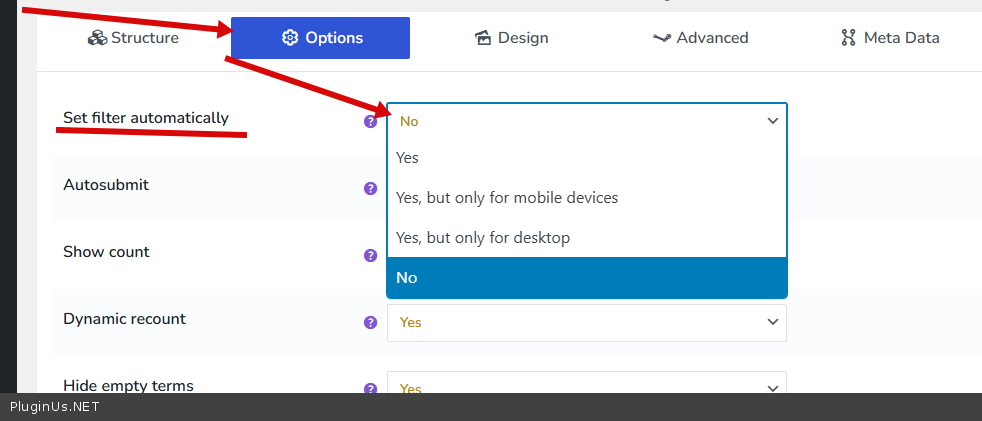
Task: Expand the Hide empty terms dropdown
Action: (x=586, y=388)
